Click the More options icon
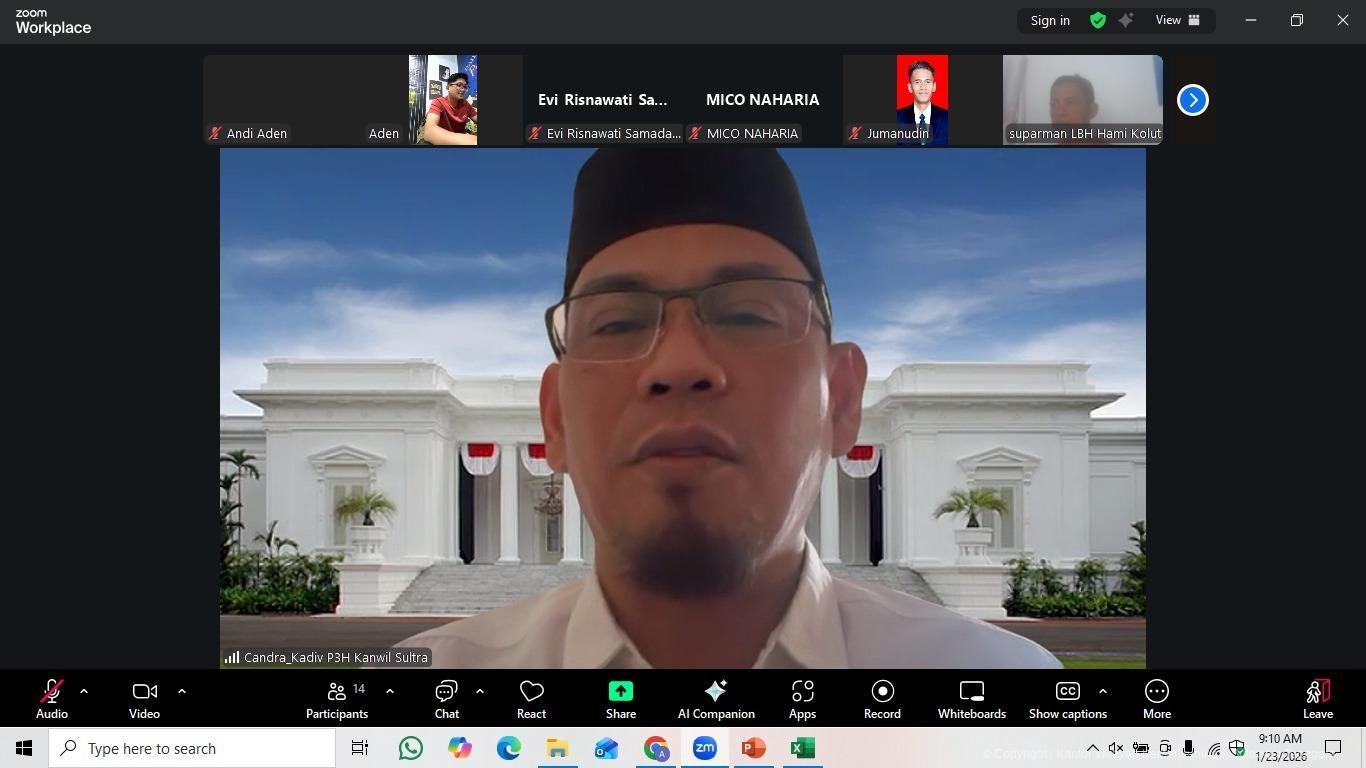This screenshot has height=768, width=1366. (x=1156, y=692)
